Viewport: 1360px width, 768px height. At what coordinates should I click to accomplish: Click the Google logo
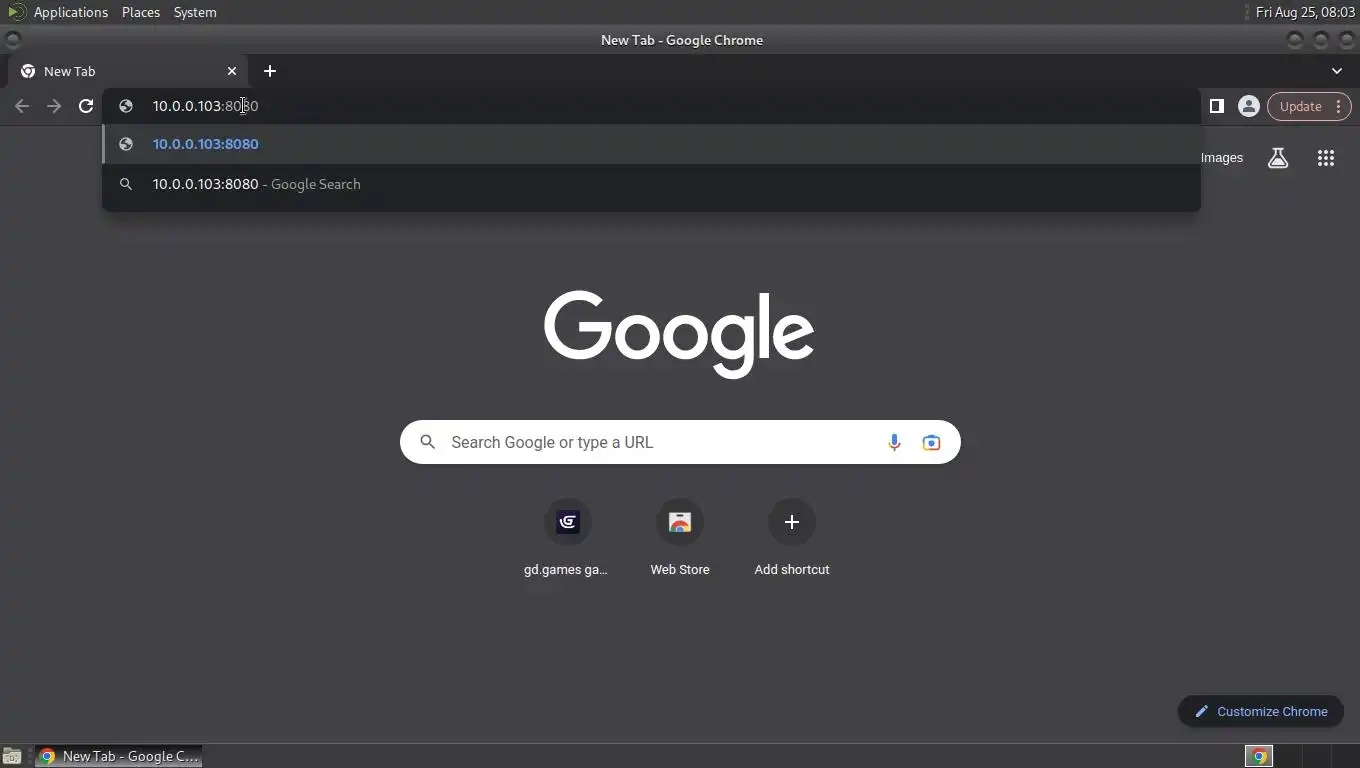[x=679, y=334]
